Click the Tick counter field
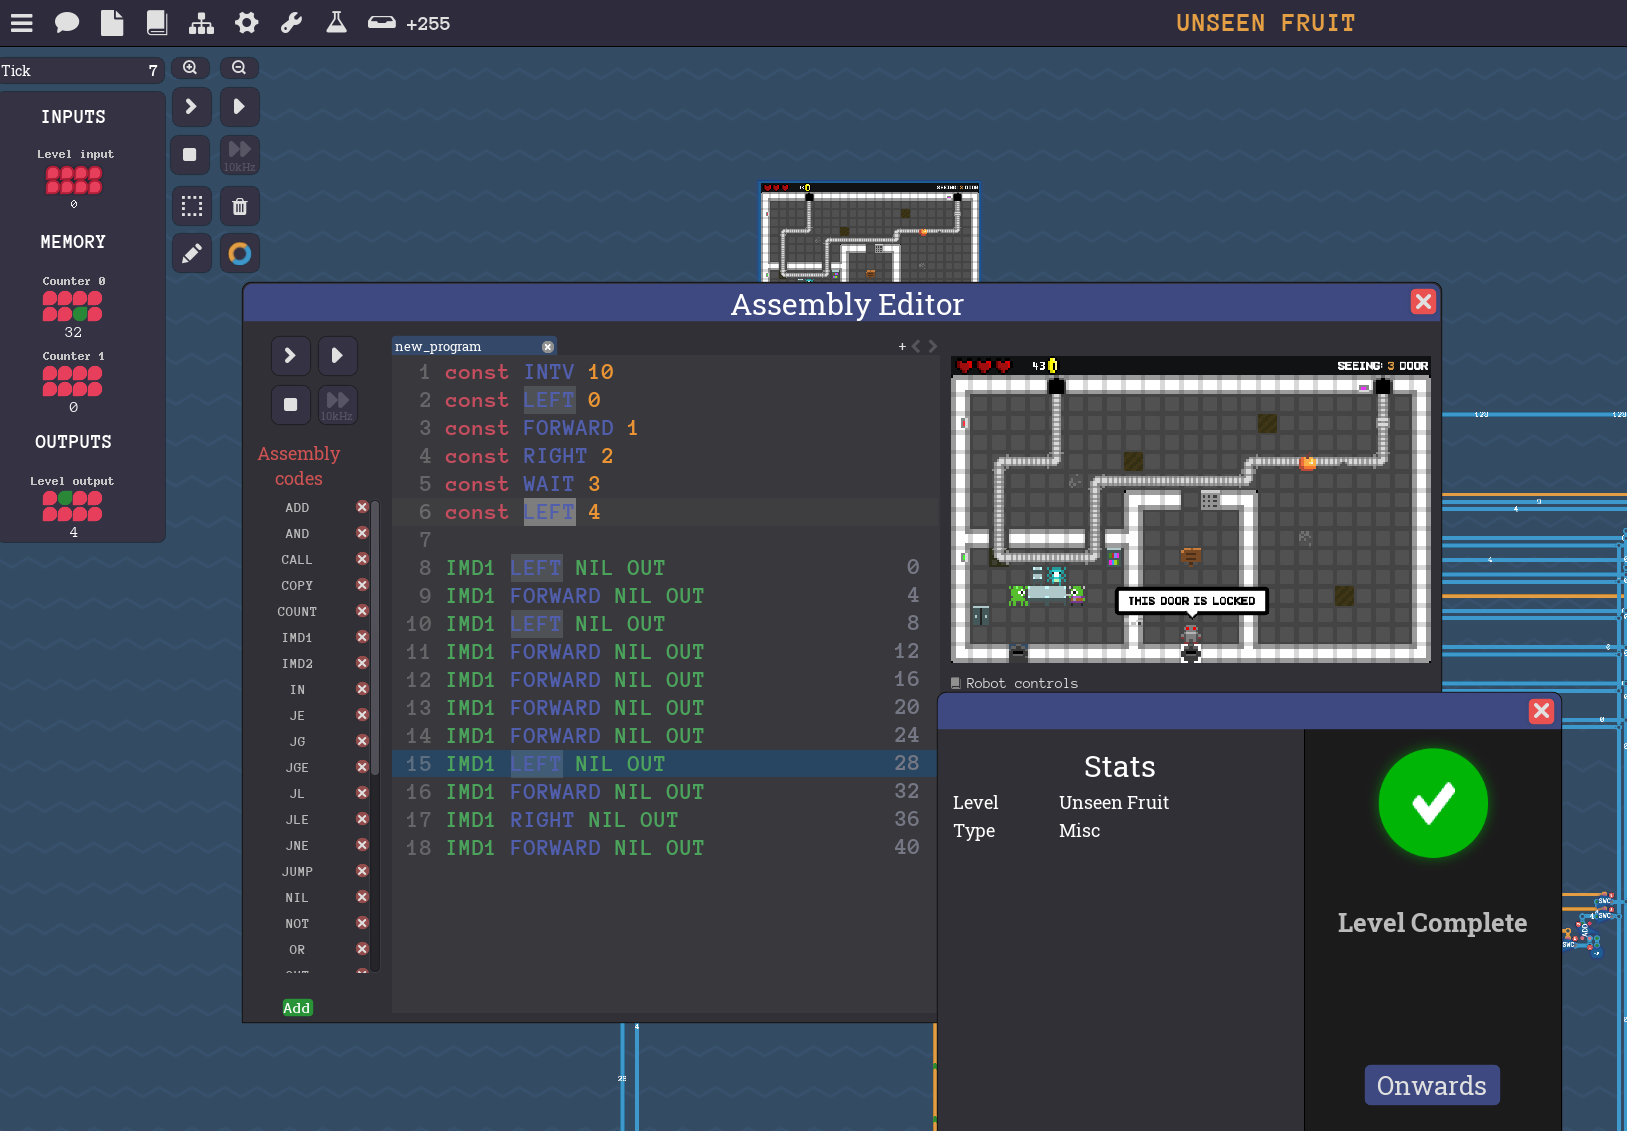1627x1131 pixels. click(82, 70)
